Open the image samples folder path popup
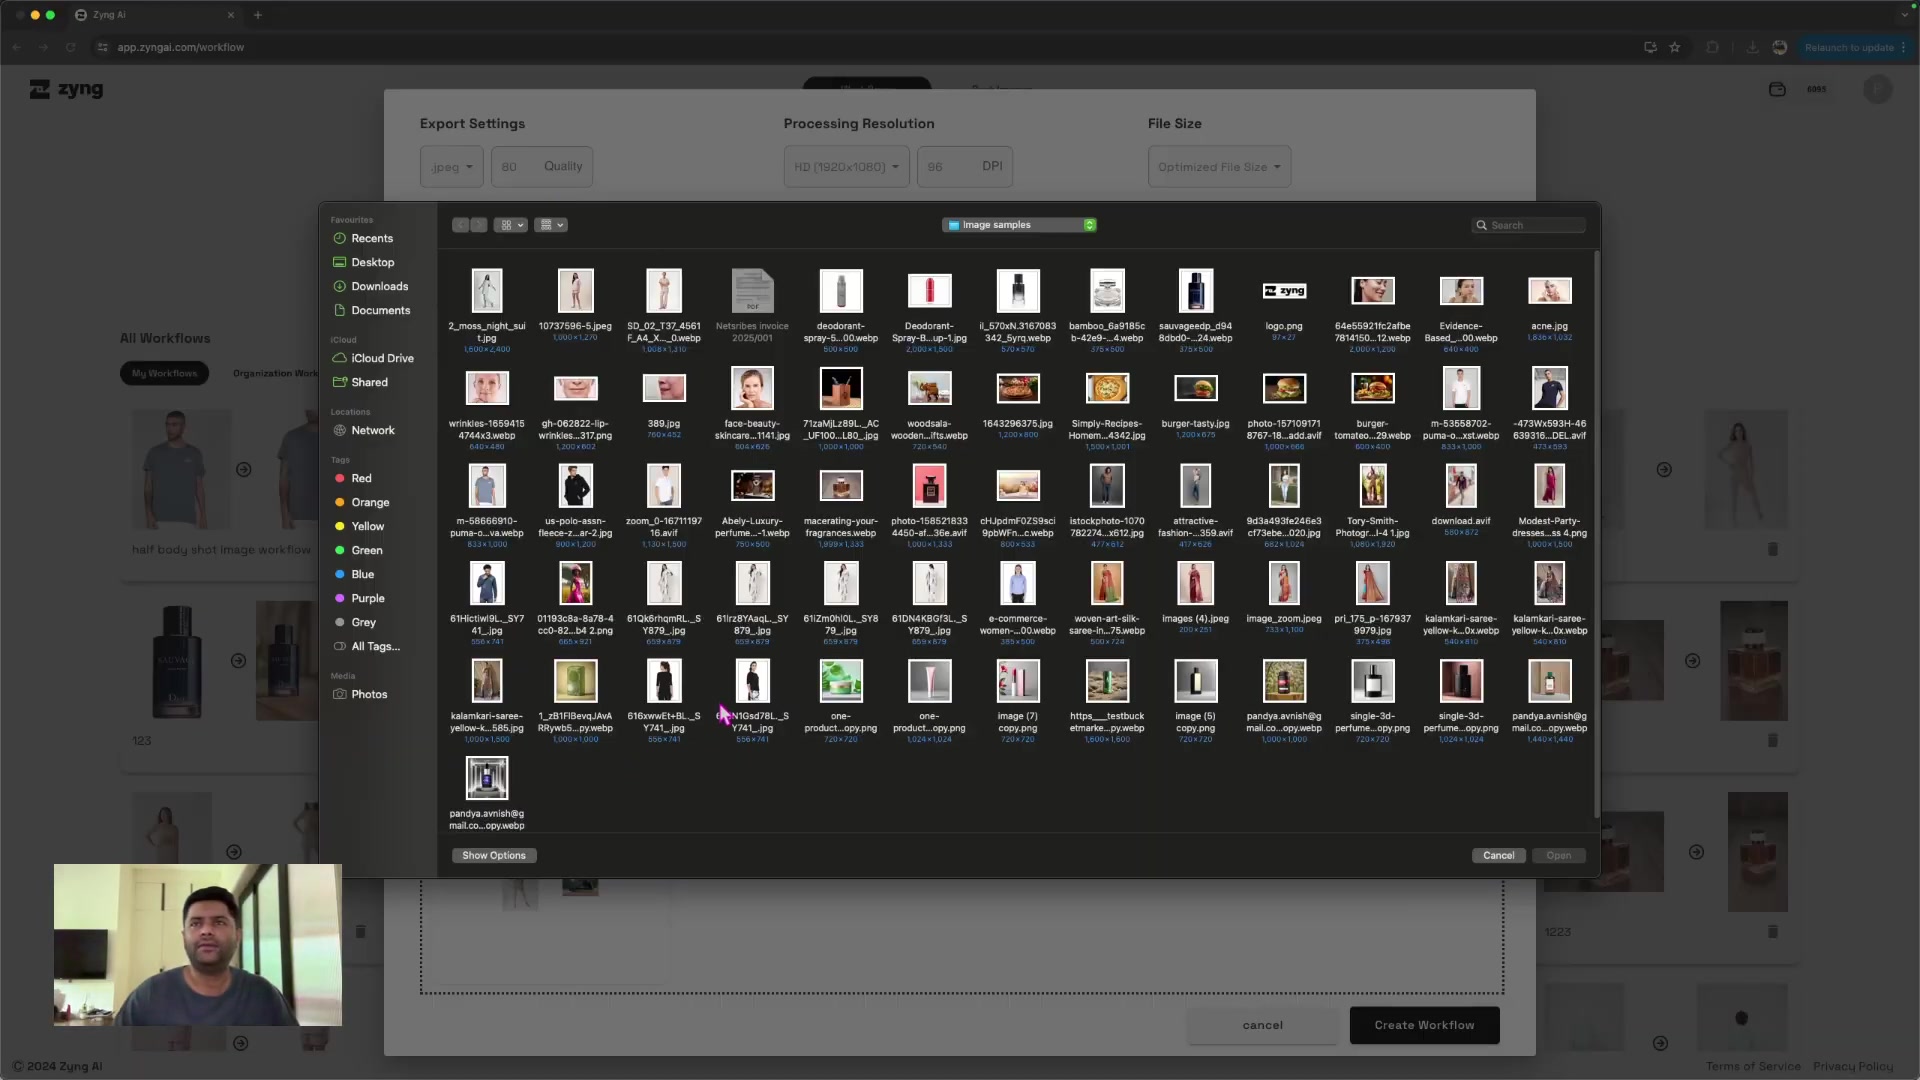 tap(1019, 225)
